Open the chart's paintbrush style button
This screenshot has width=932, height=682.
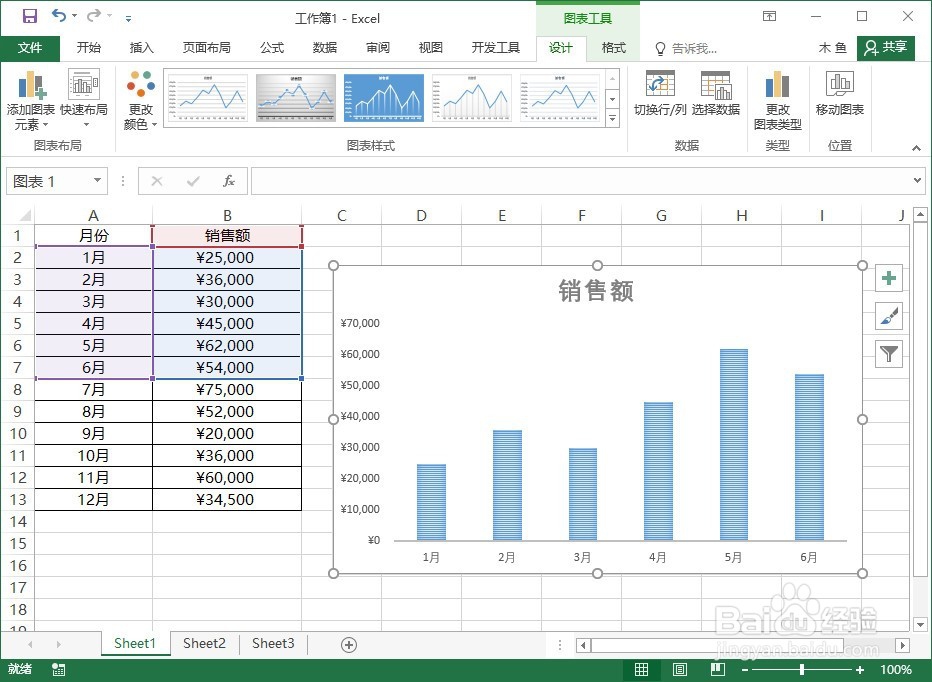pos(889,316)
